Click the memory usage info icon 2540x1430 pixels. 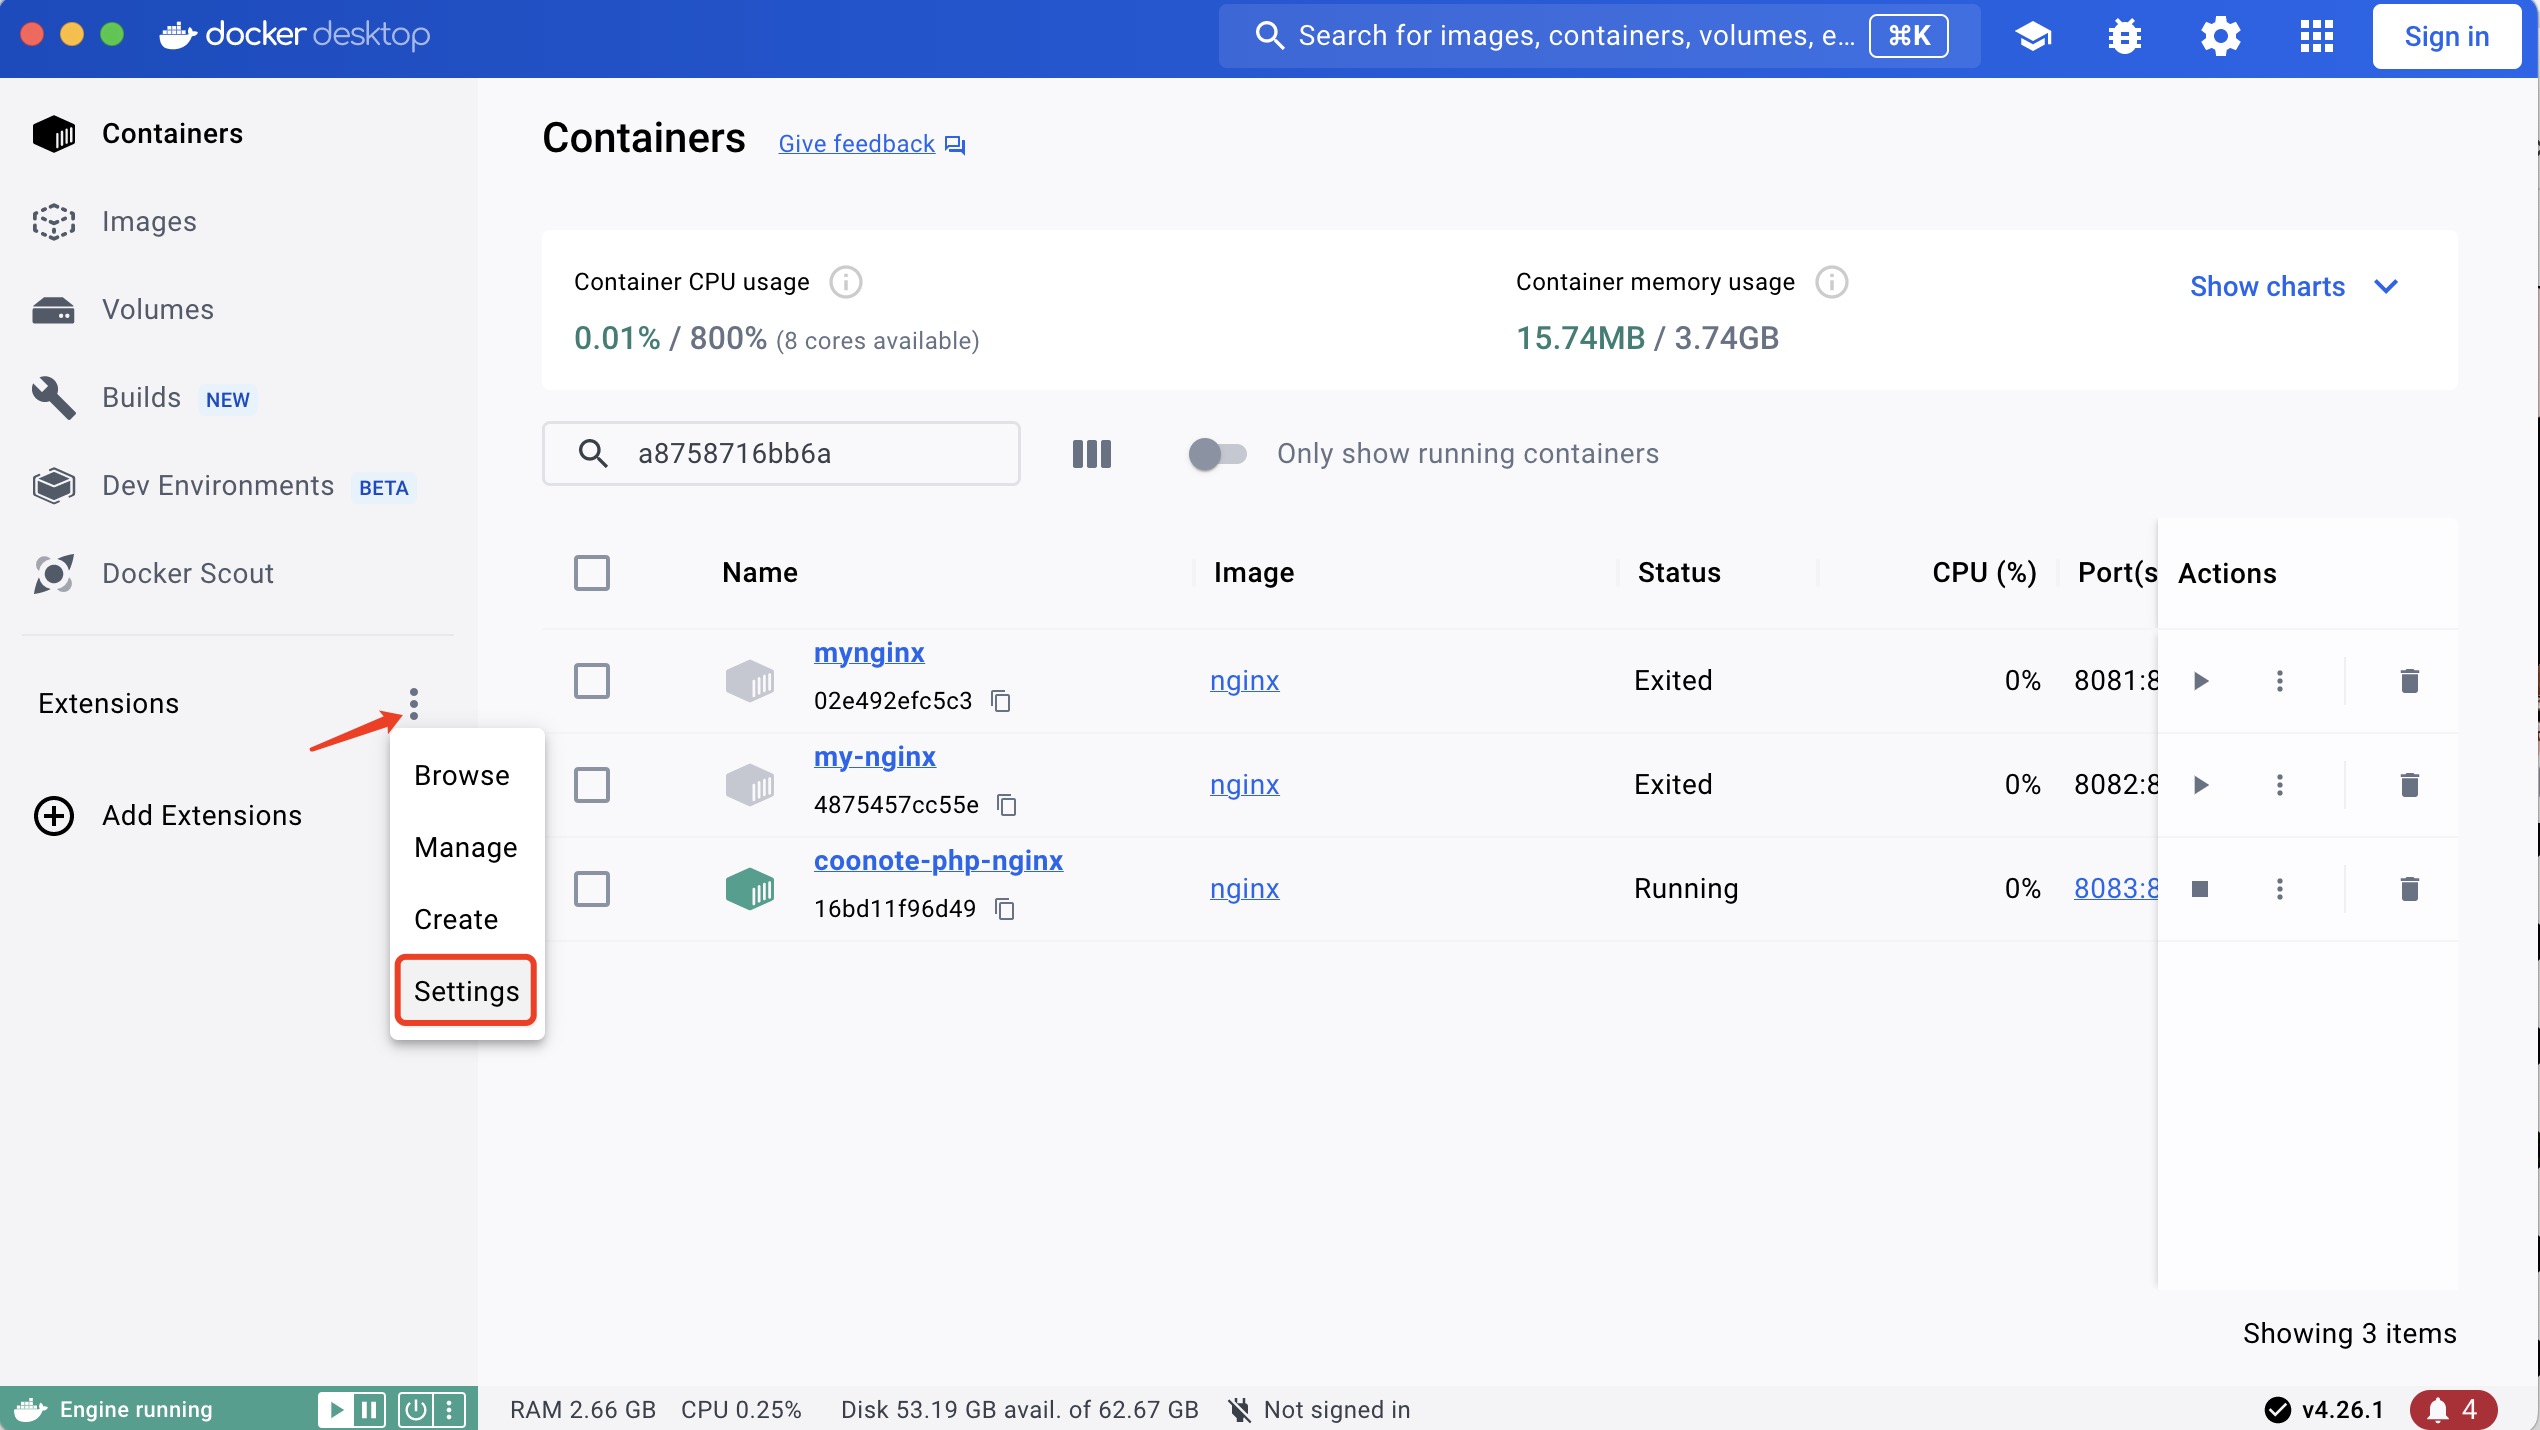1832,282
